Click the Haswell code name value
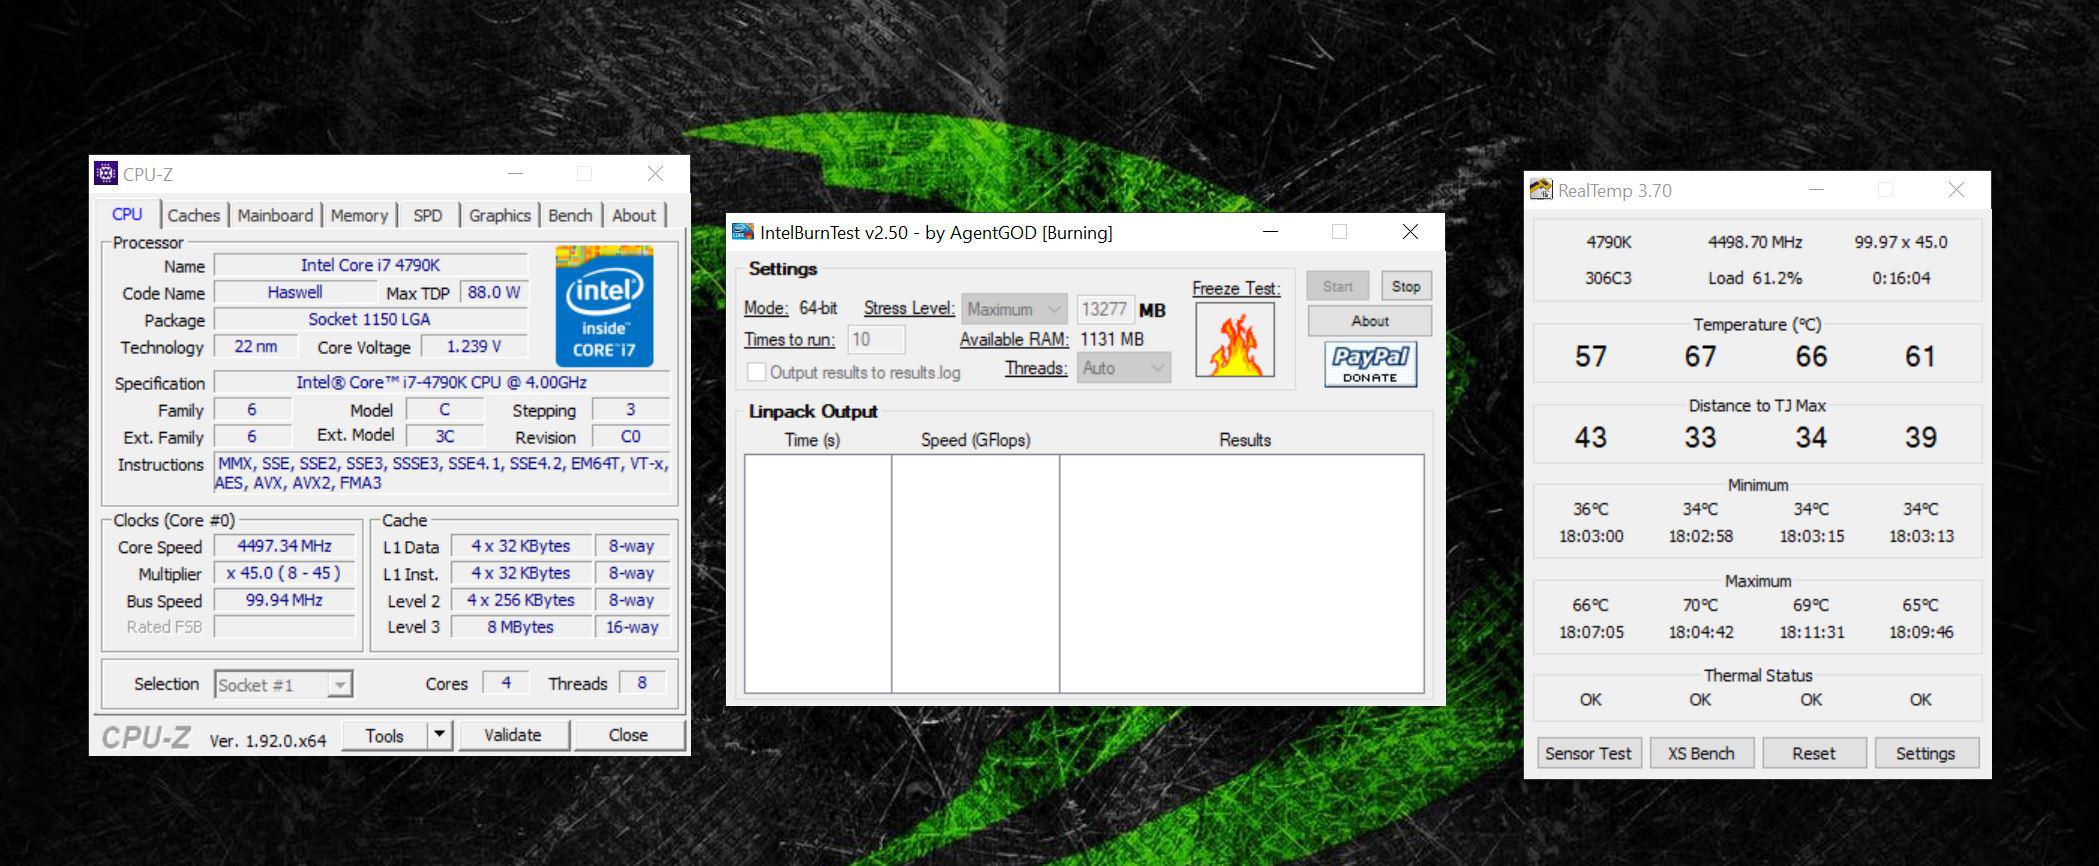2099x866 pixels. pos(295,292)
